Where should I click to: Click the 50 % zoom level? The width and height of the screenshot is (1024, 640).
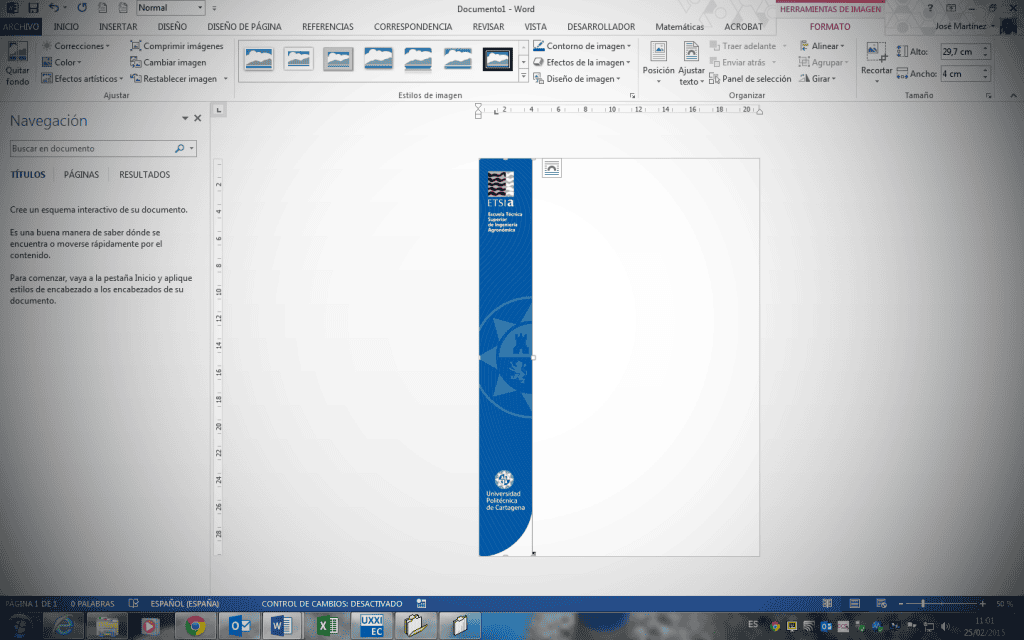pyautogui.click(x=1004, y=603)
